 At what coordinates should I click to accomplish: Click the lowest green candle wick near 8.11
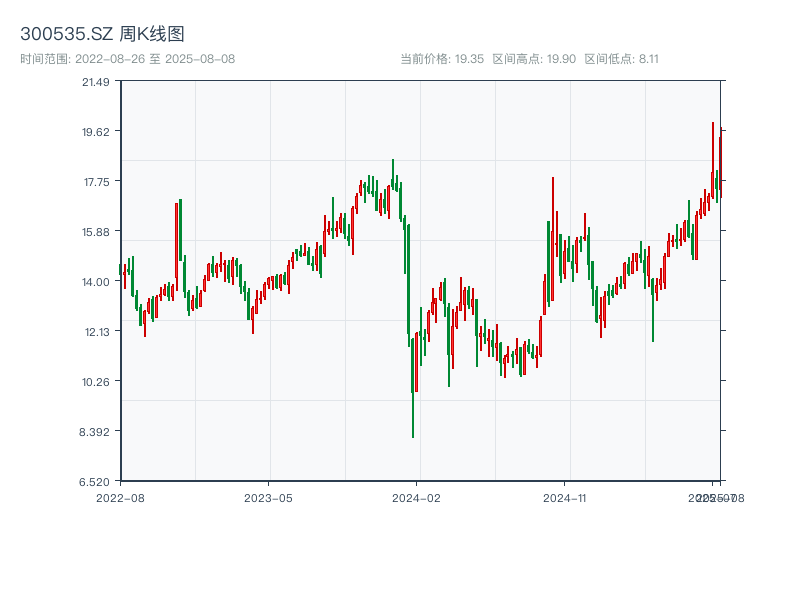pos(413,420)
